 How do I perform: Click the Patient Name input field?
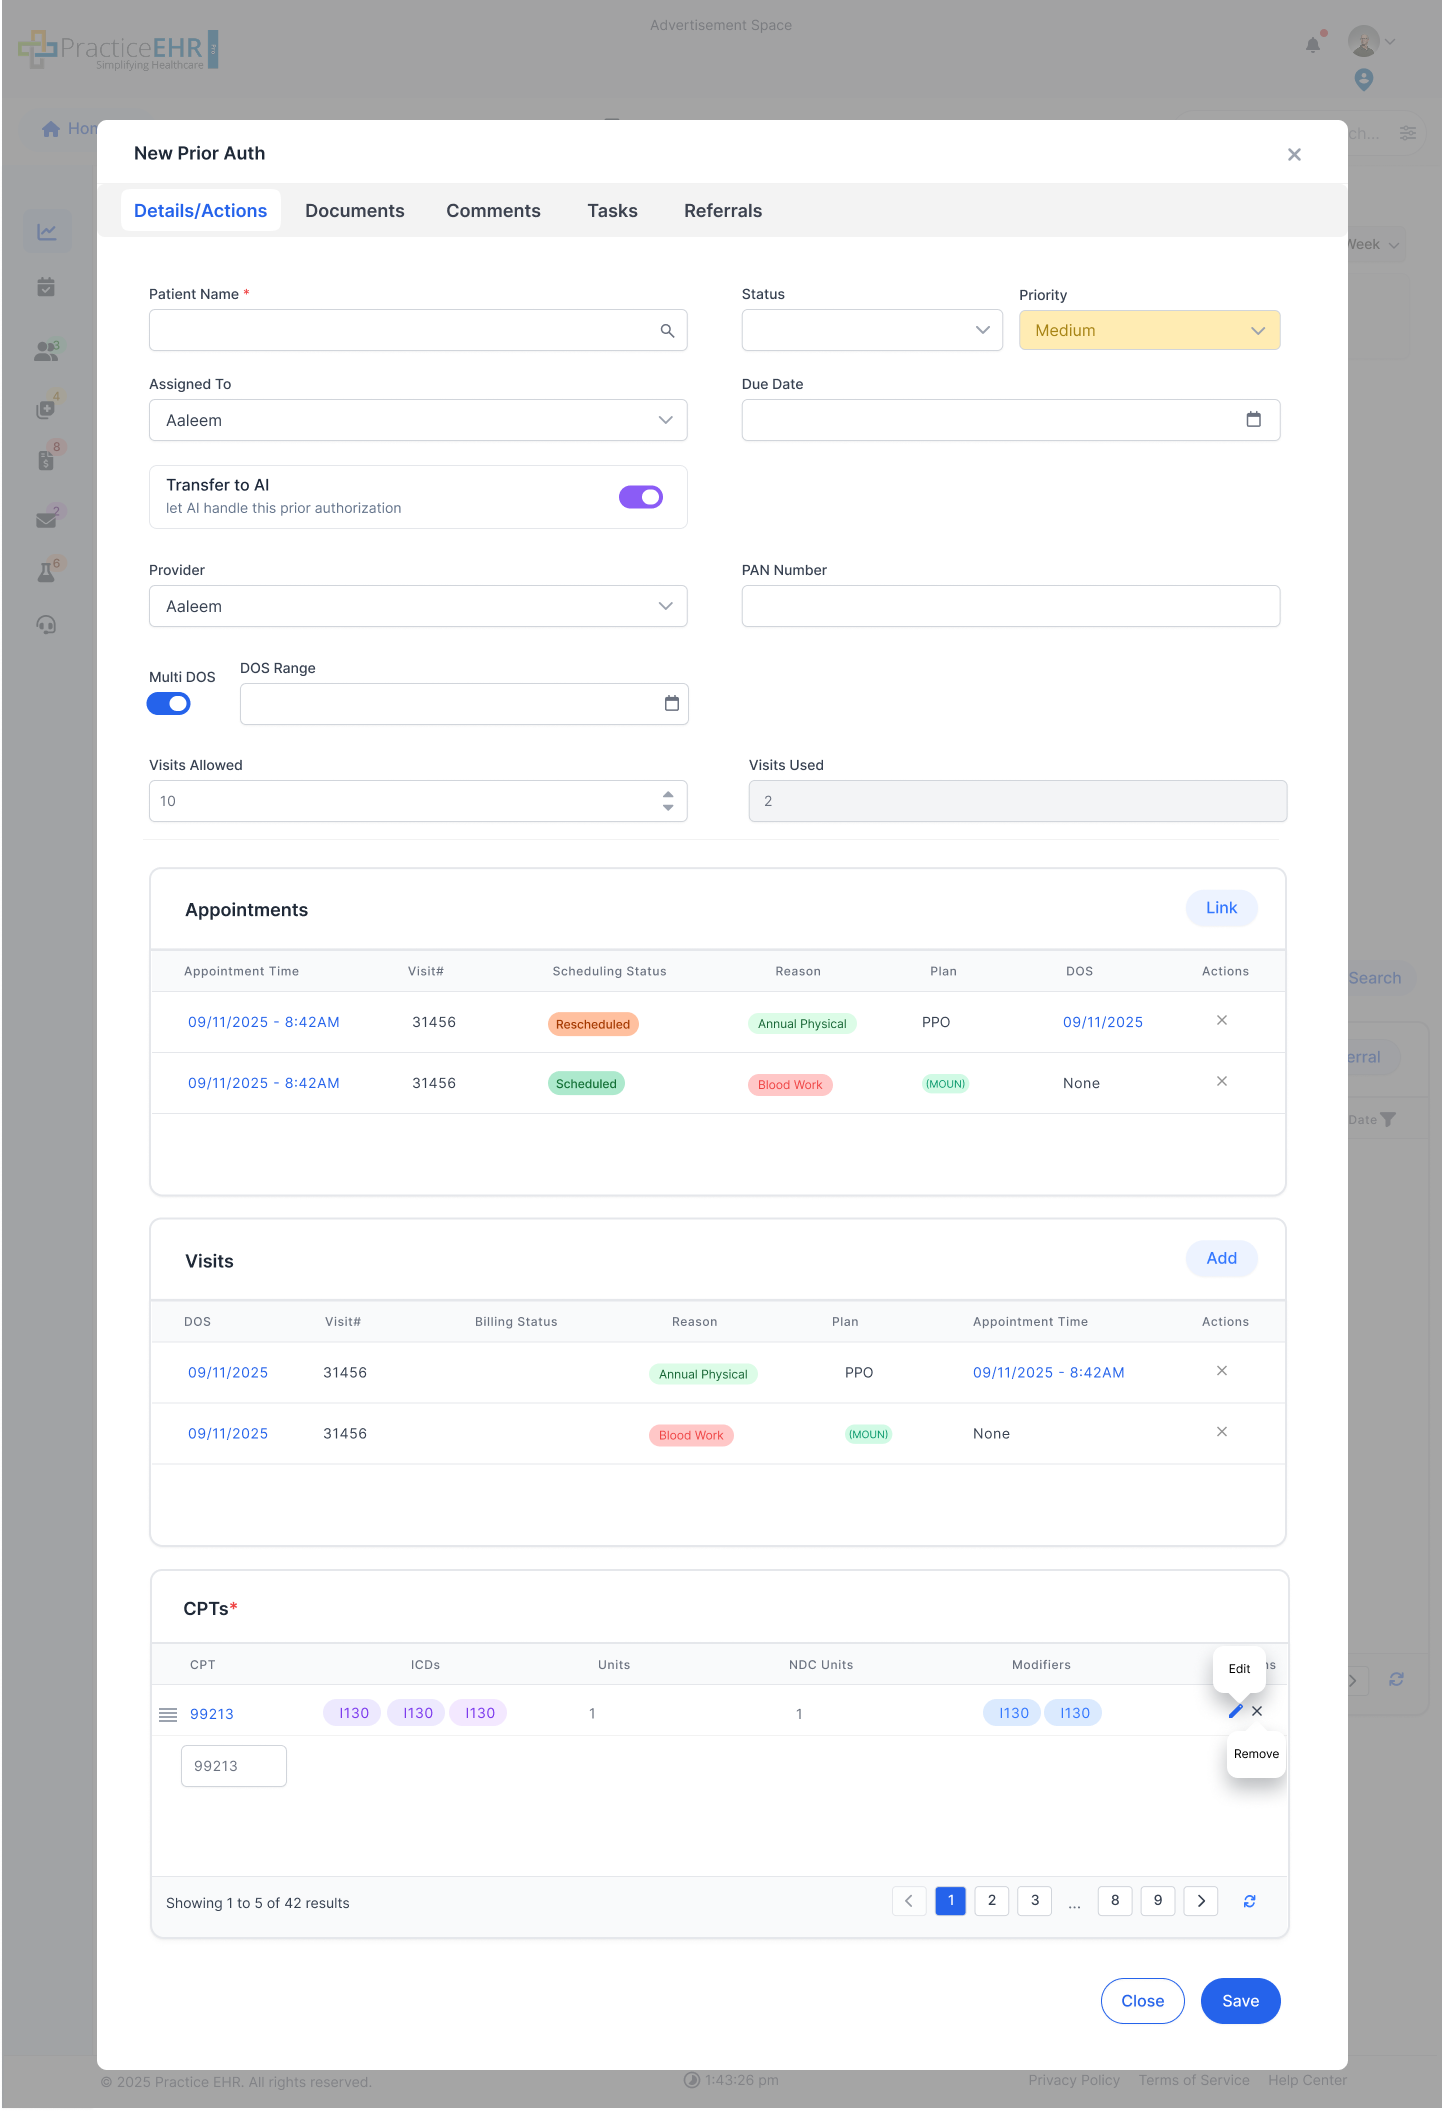(x=418, y=331)
